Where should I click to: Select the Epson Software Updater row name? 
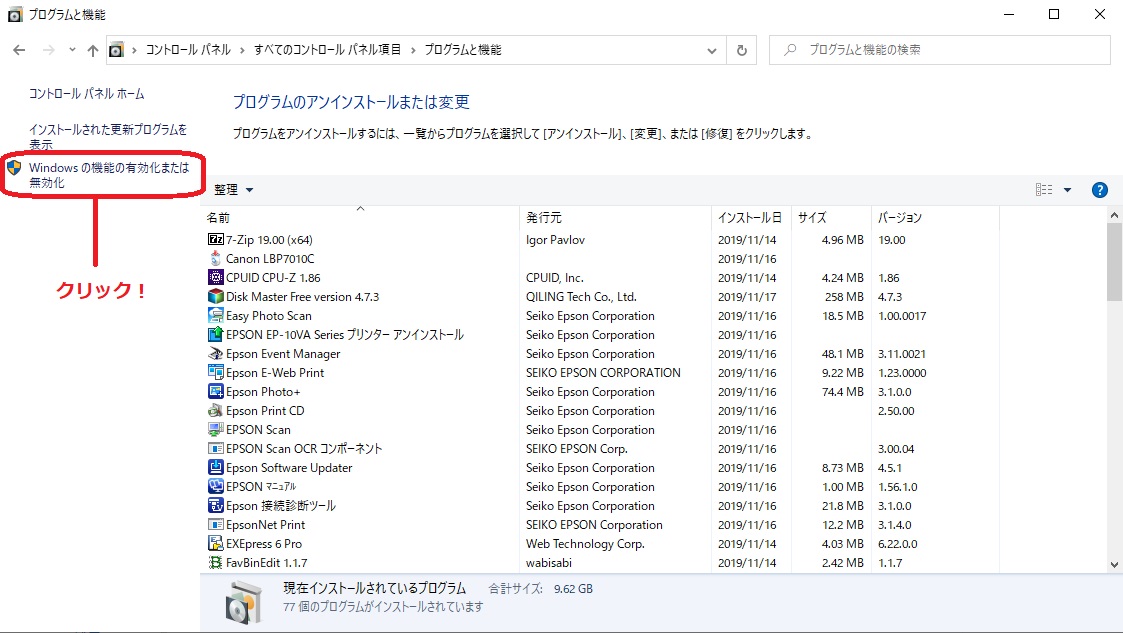coord(289,468)
